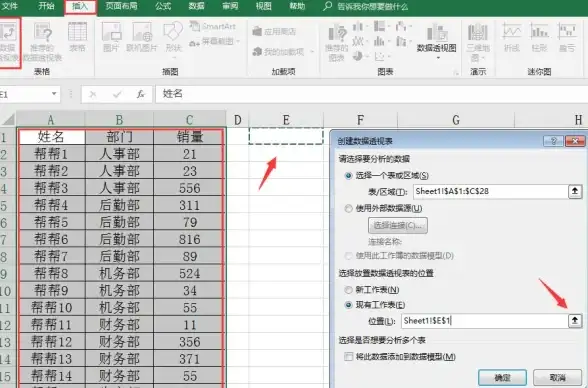
Task: Select the 选择一个表或区域 radio option
Action: pyautogui.click(x=348, y=175)
